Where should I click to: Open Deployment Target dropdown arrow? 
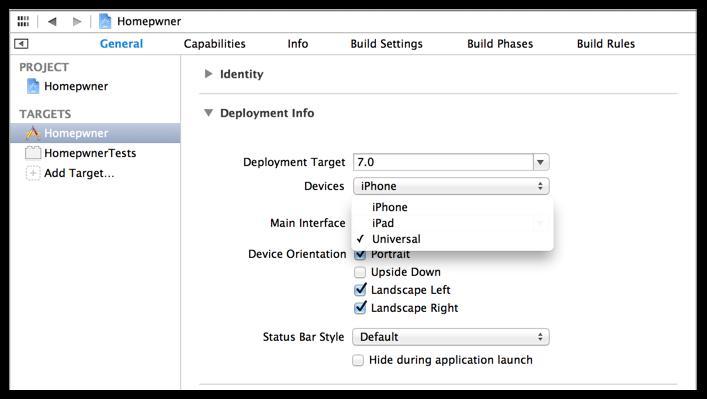(x=541, y=162)
